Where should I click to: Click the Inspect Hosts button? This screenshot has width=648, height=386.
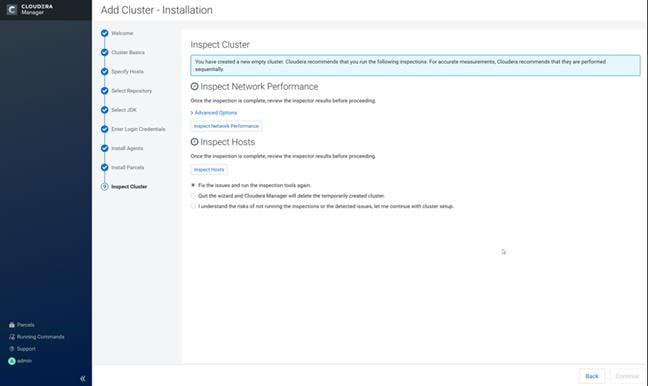tap(209, 169)
